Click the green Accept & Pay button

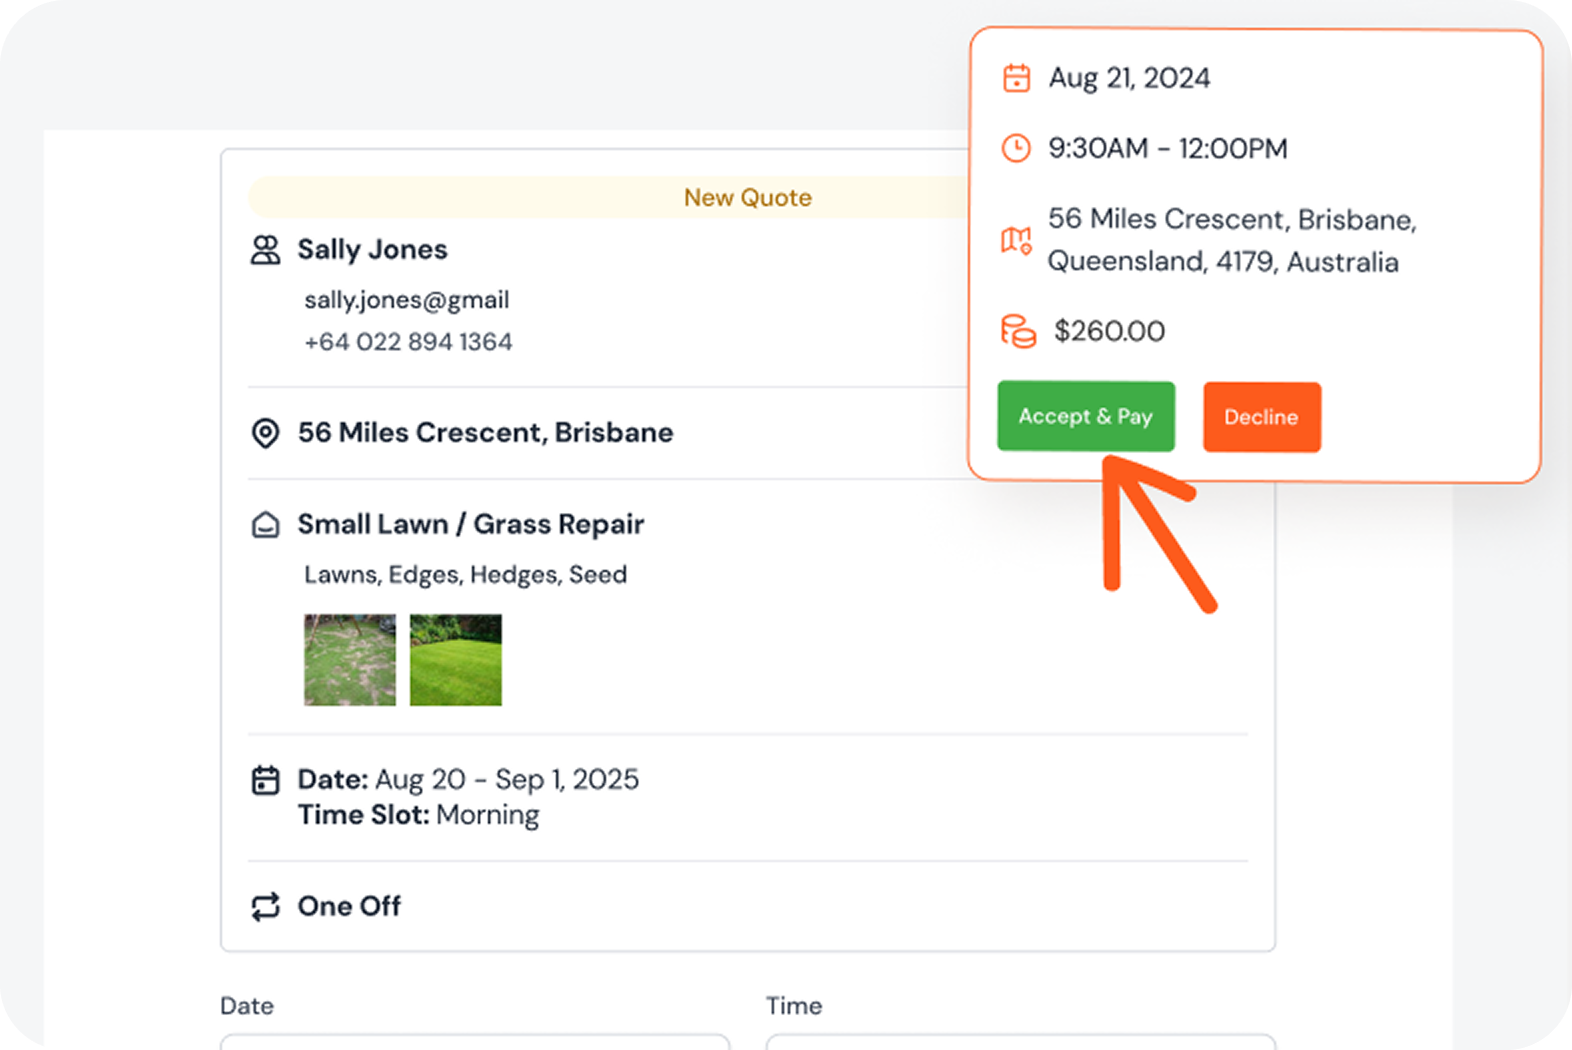(1085, 416)
